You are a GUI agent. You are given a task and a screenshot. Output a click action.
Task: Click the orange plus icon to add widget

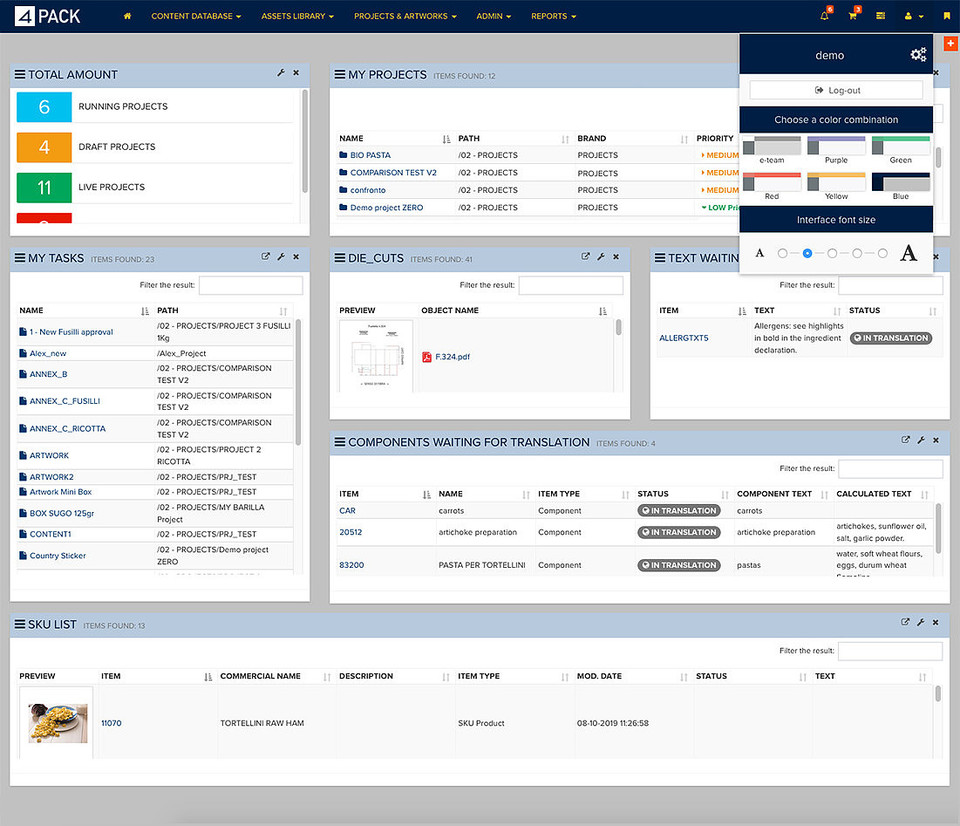coord(950,43)
